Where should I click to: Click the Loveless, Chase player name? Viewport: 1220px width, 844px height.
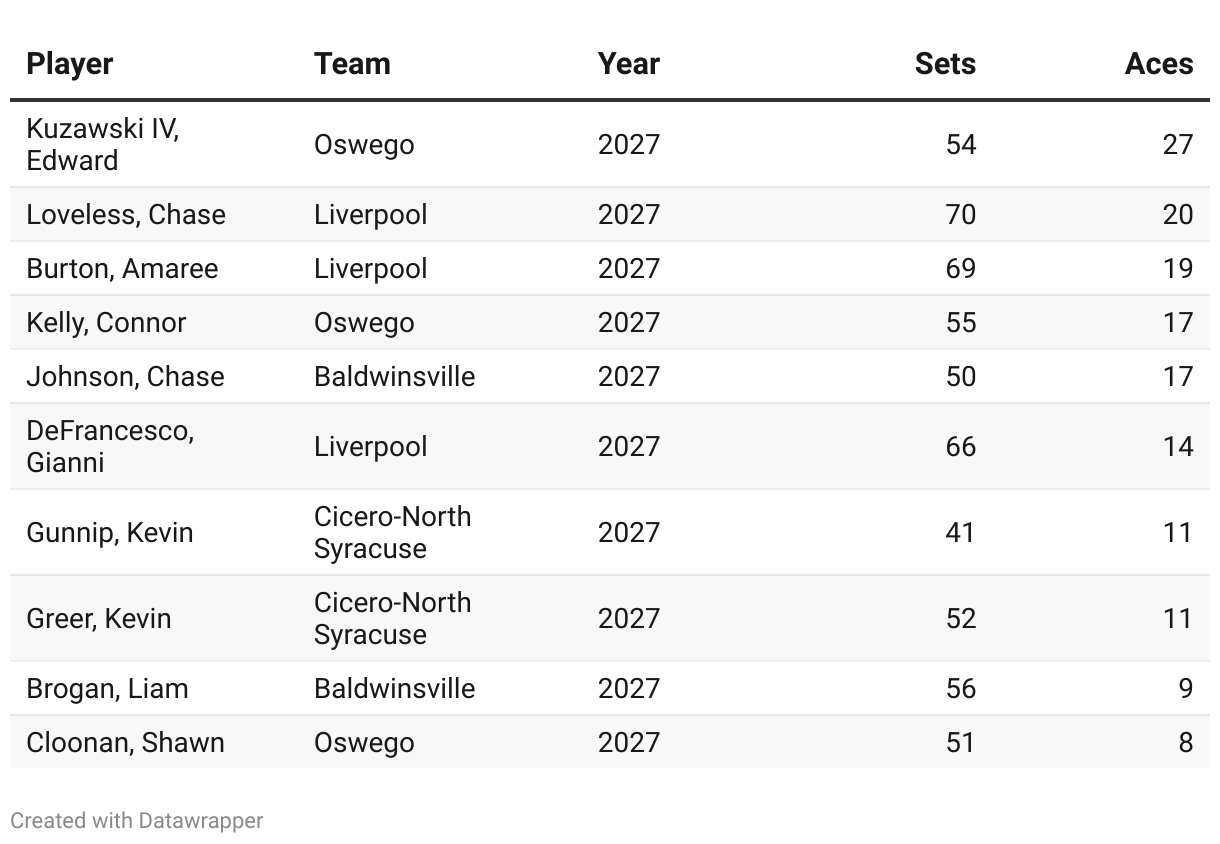click(126, 215)
